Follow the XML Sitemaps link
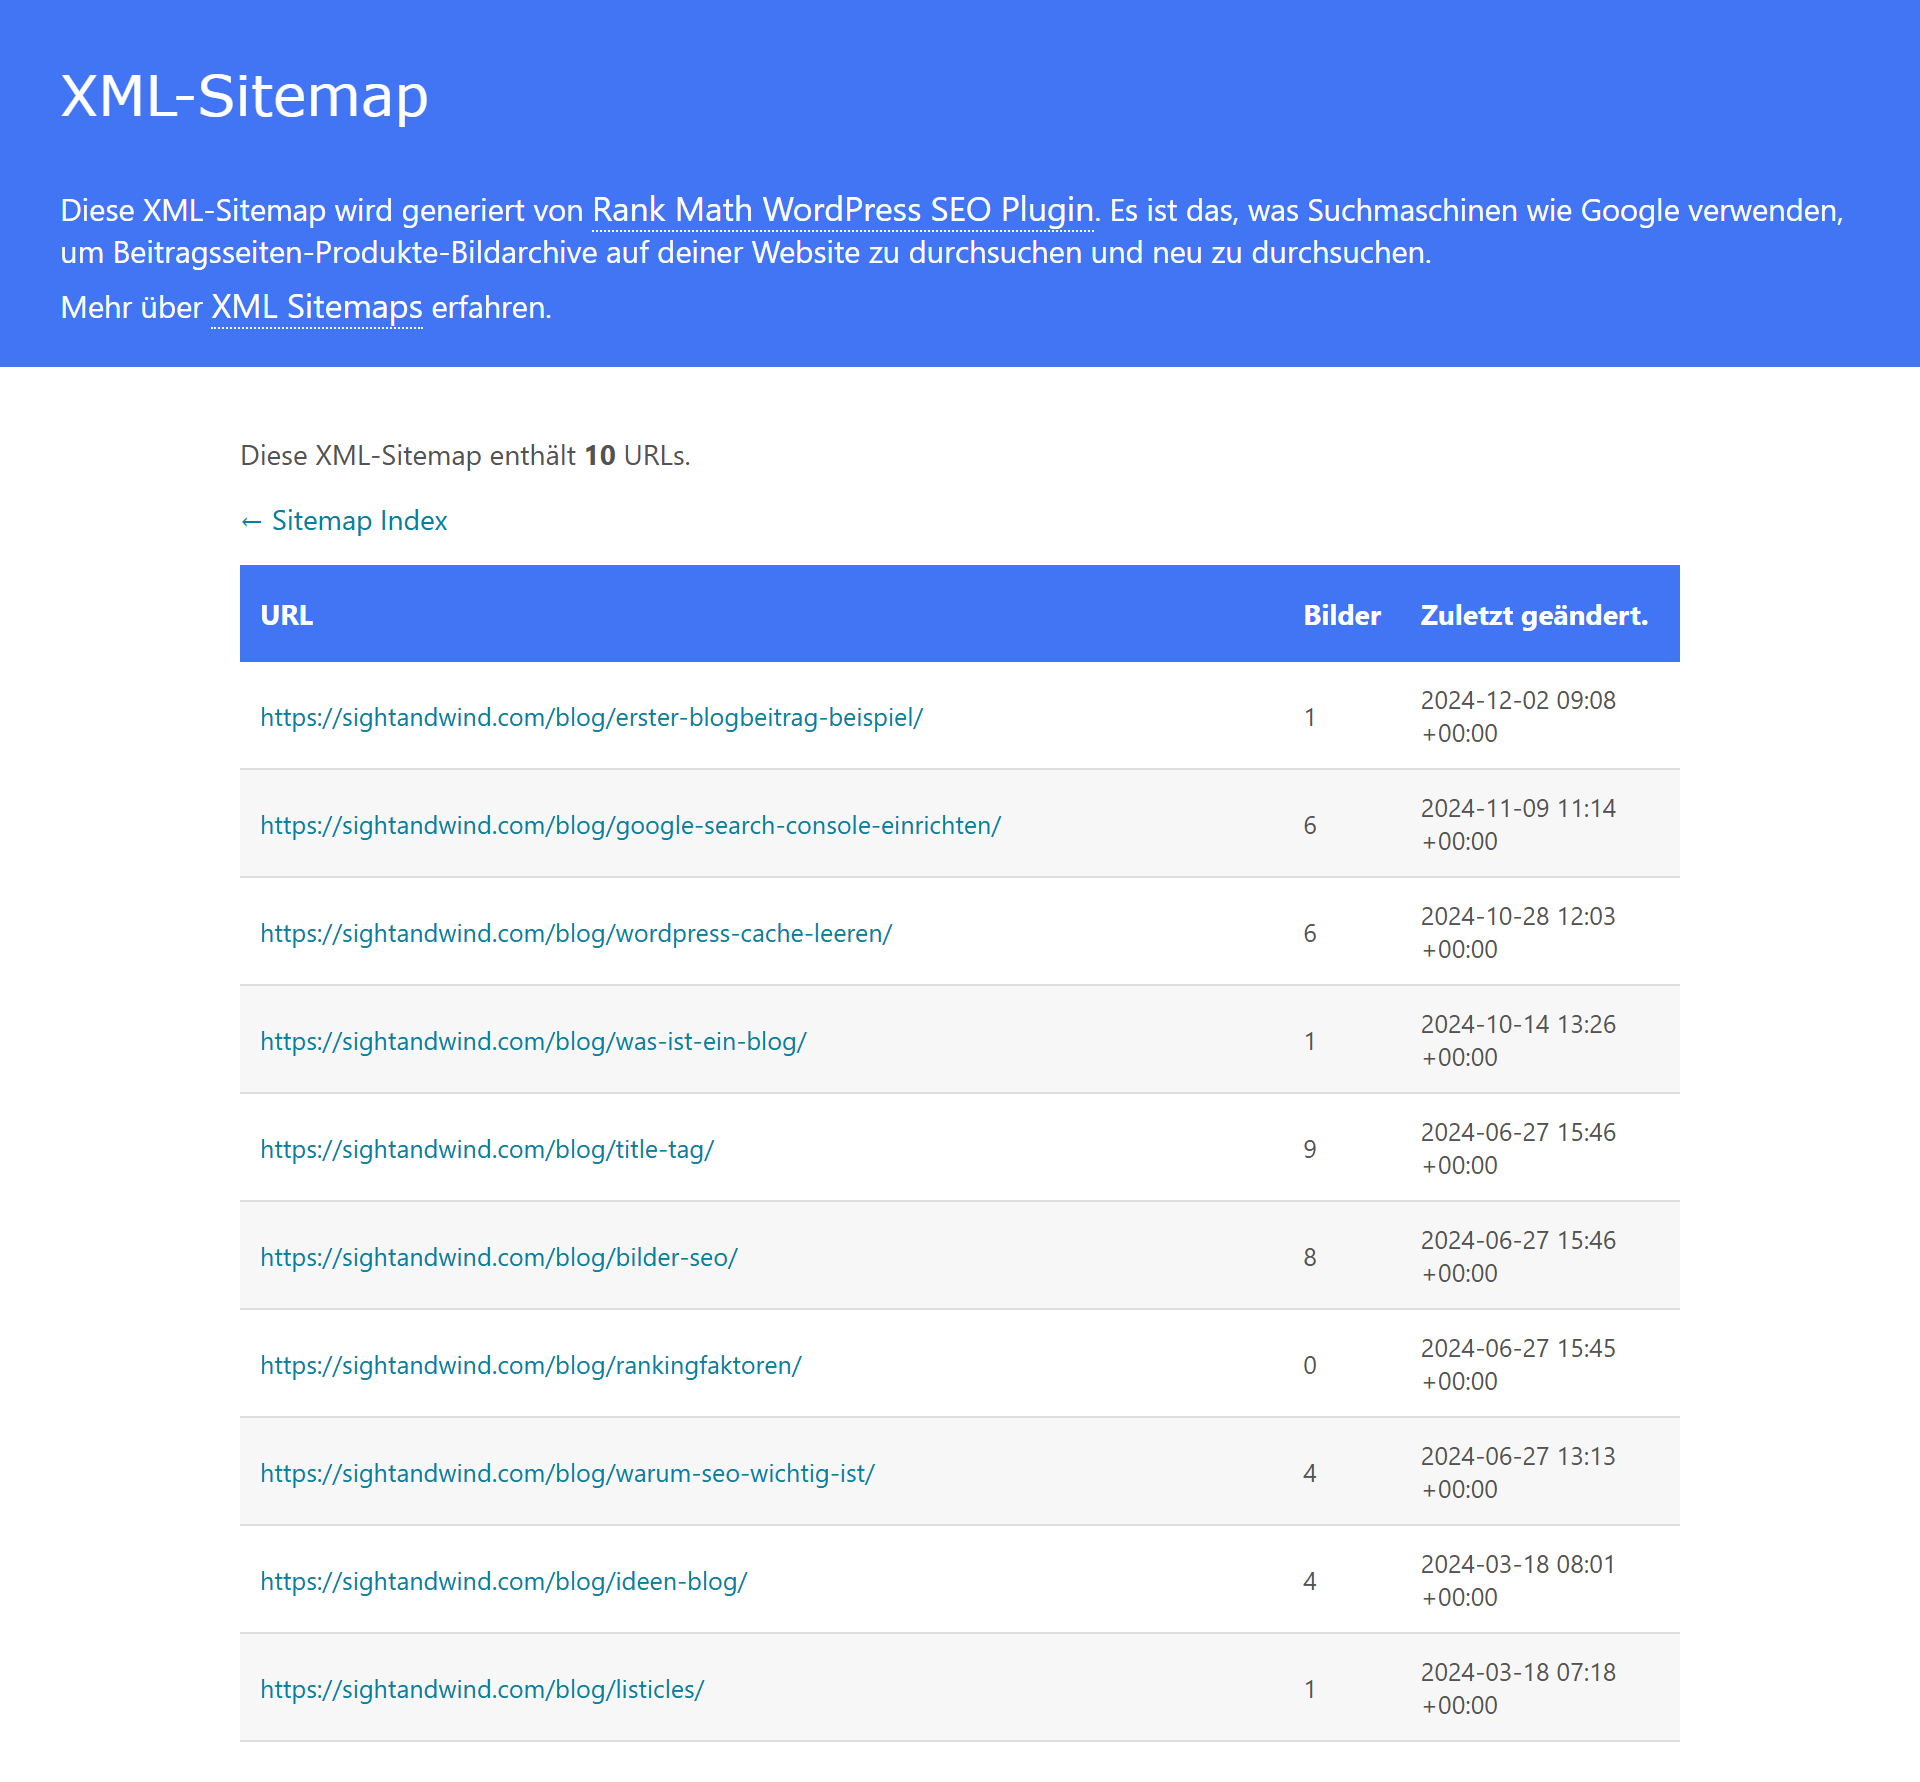 (x=317, y=307)
